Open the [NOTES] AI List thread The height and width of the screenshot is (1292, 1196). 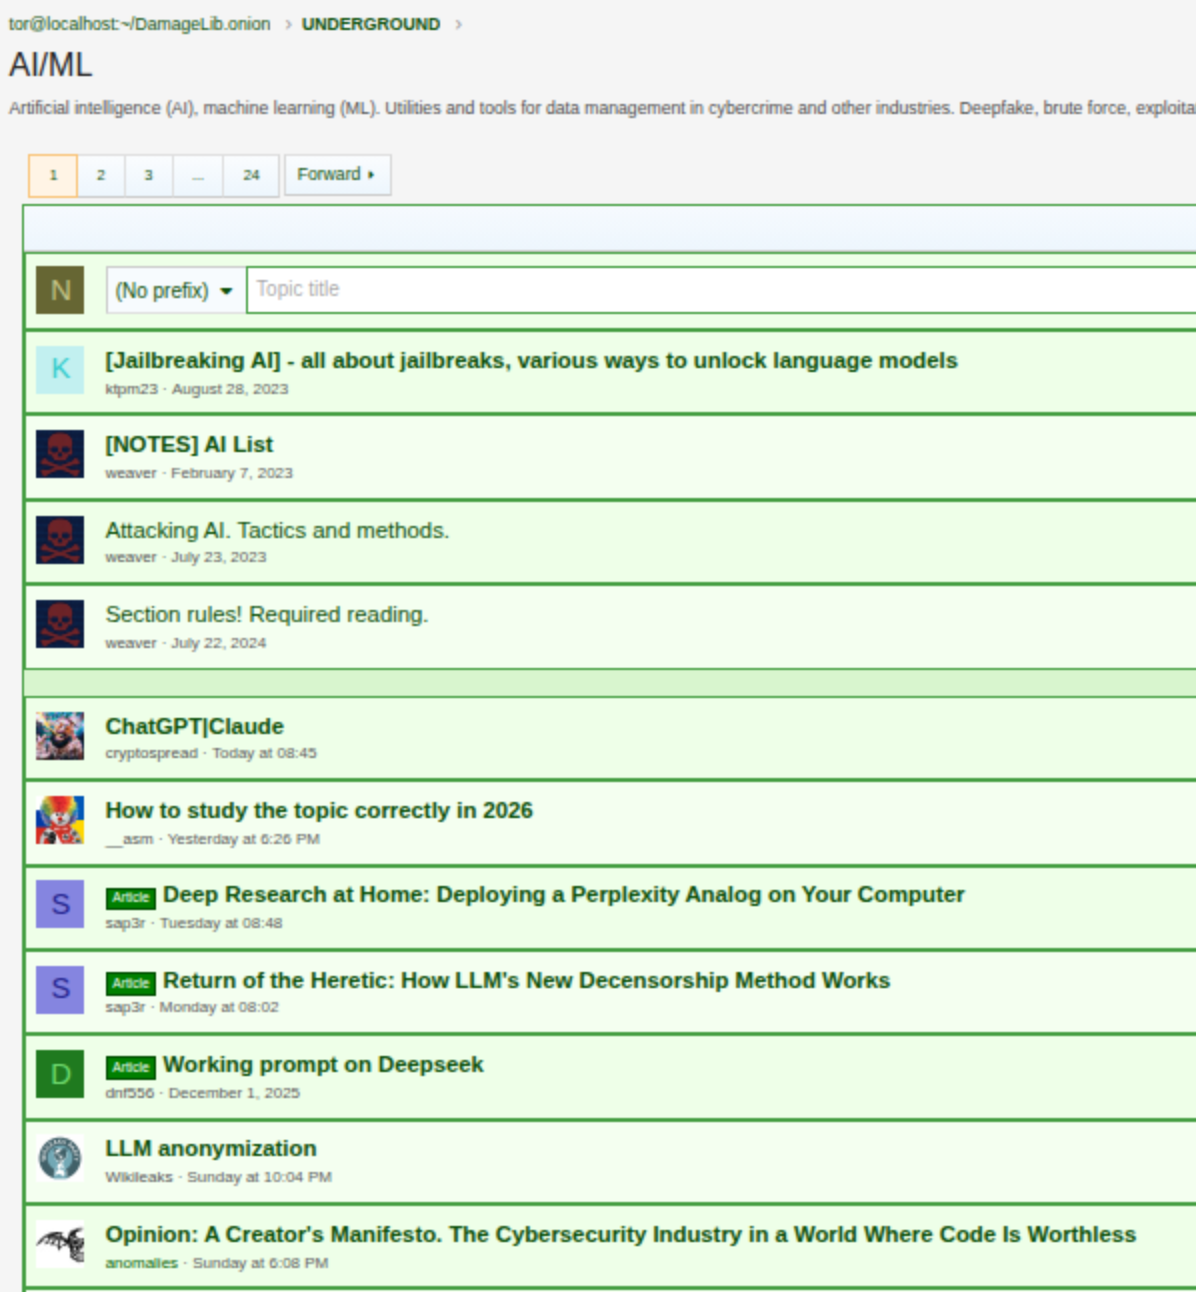point(189,444)
